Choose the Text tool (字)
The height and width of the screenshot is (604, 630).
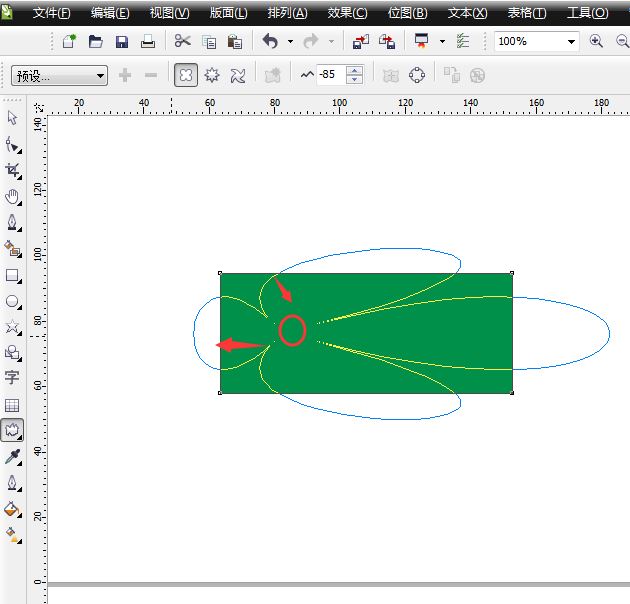(12, 378)
